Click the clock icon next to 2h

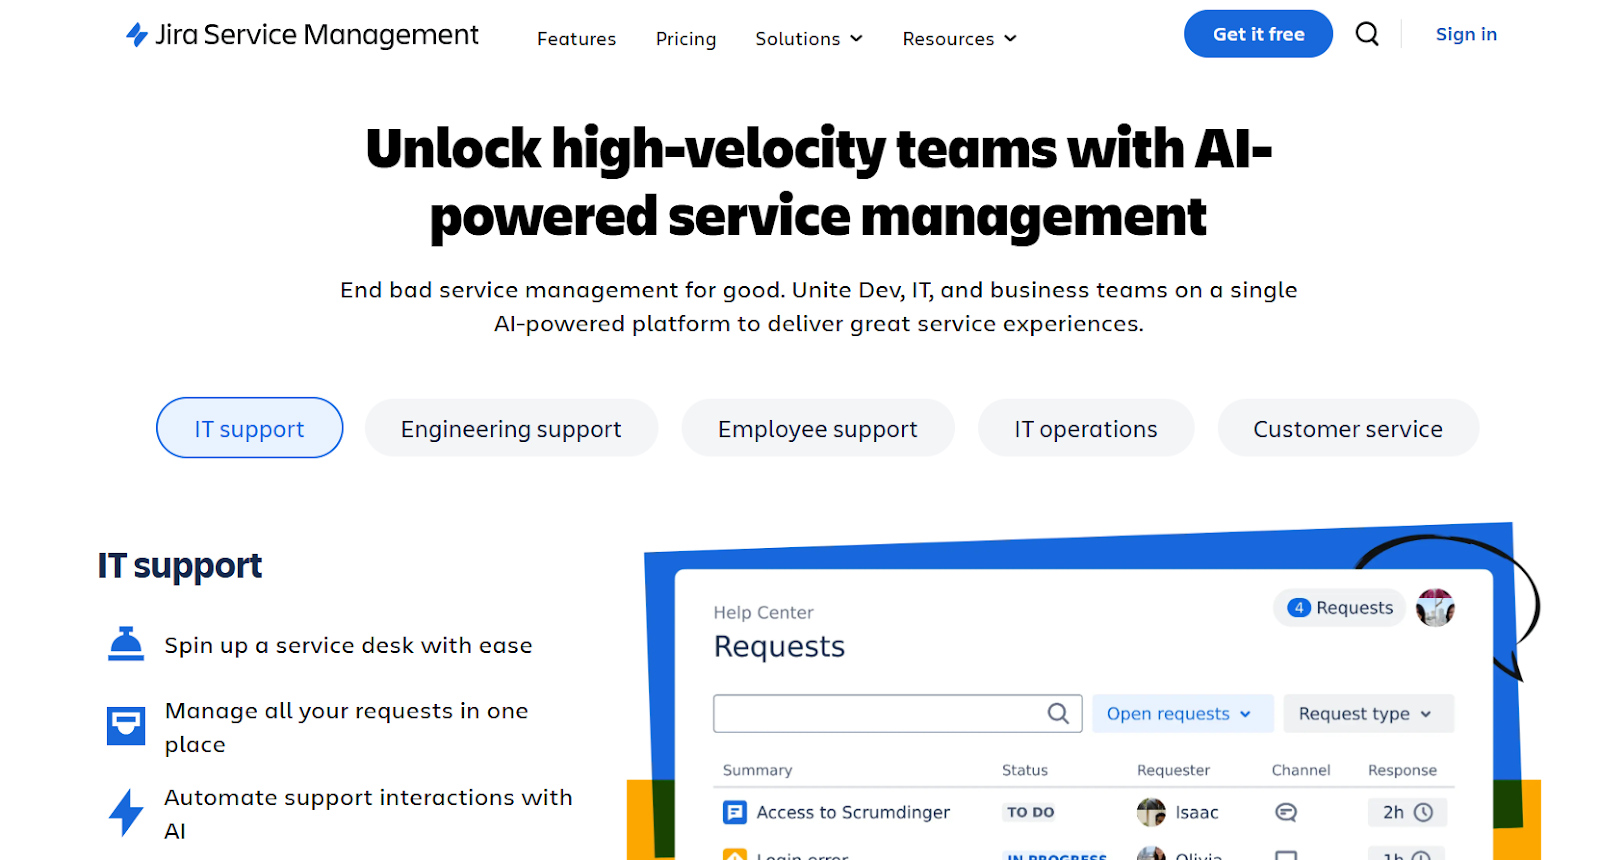1423,812
